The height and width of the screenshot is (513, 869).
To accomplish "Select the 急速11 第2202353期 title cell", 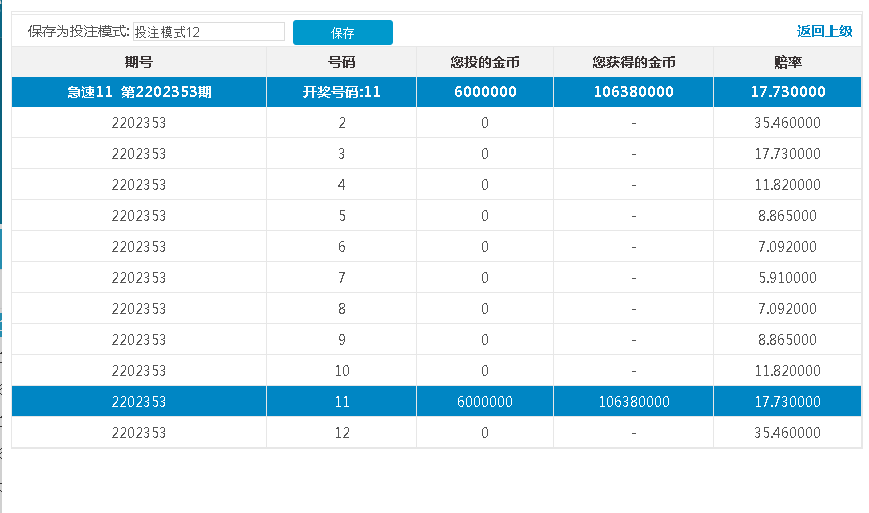I will coord(139,92).
